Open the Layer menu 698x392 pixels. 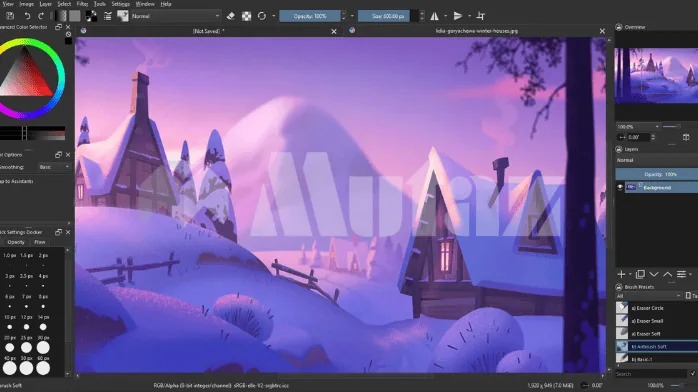point(45,4)
